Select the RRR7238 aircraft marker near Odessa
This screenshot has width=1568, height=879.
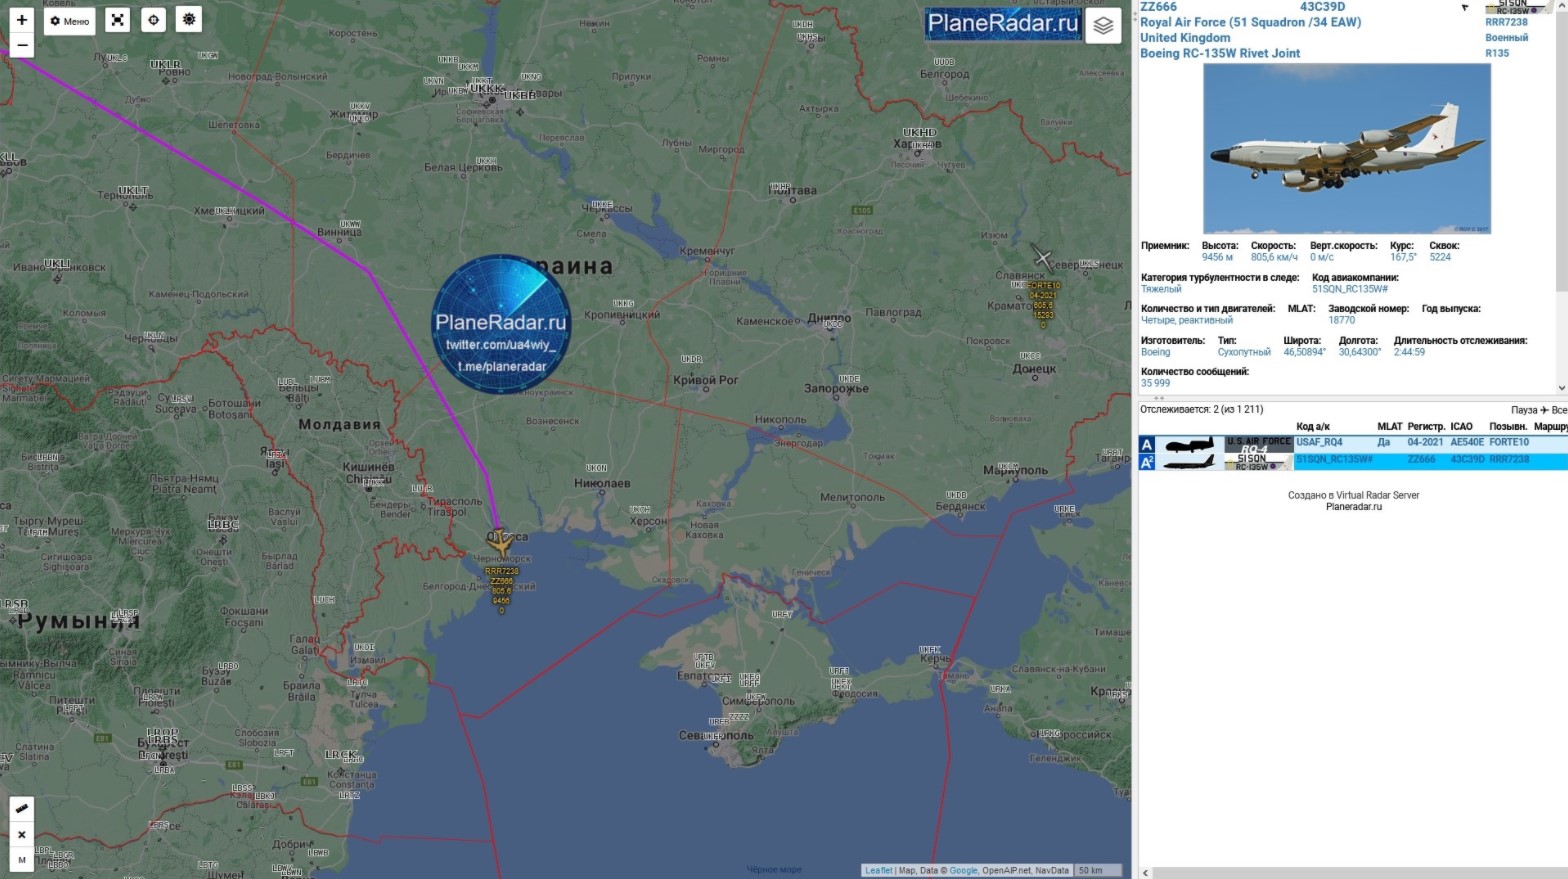coord(500,542)
